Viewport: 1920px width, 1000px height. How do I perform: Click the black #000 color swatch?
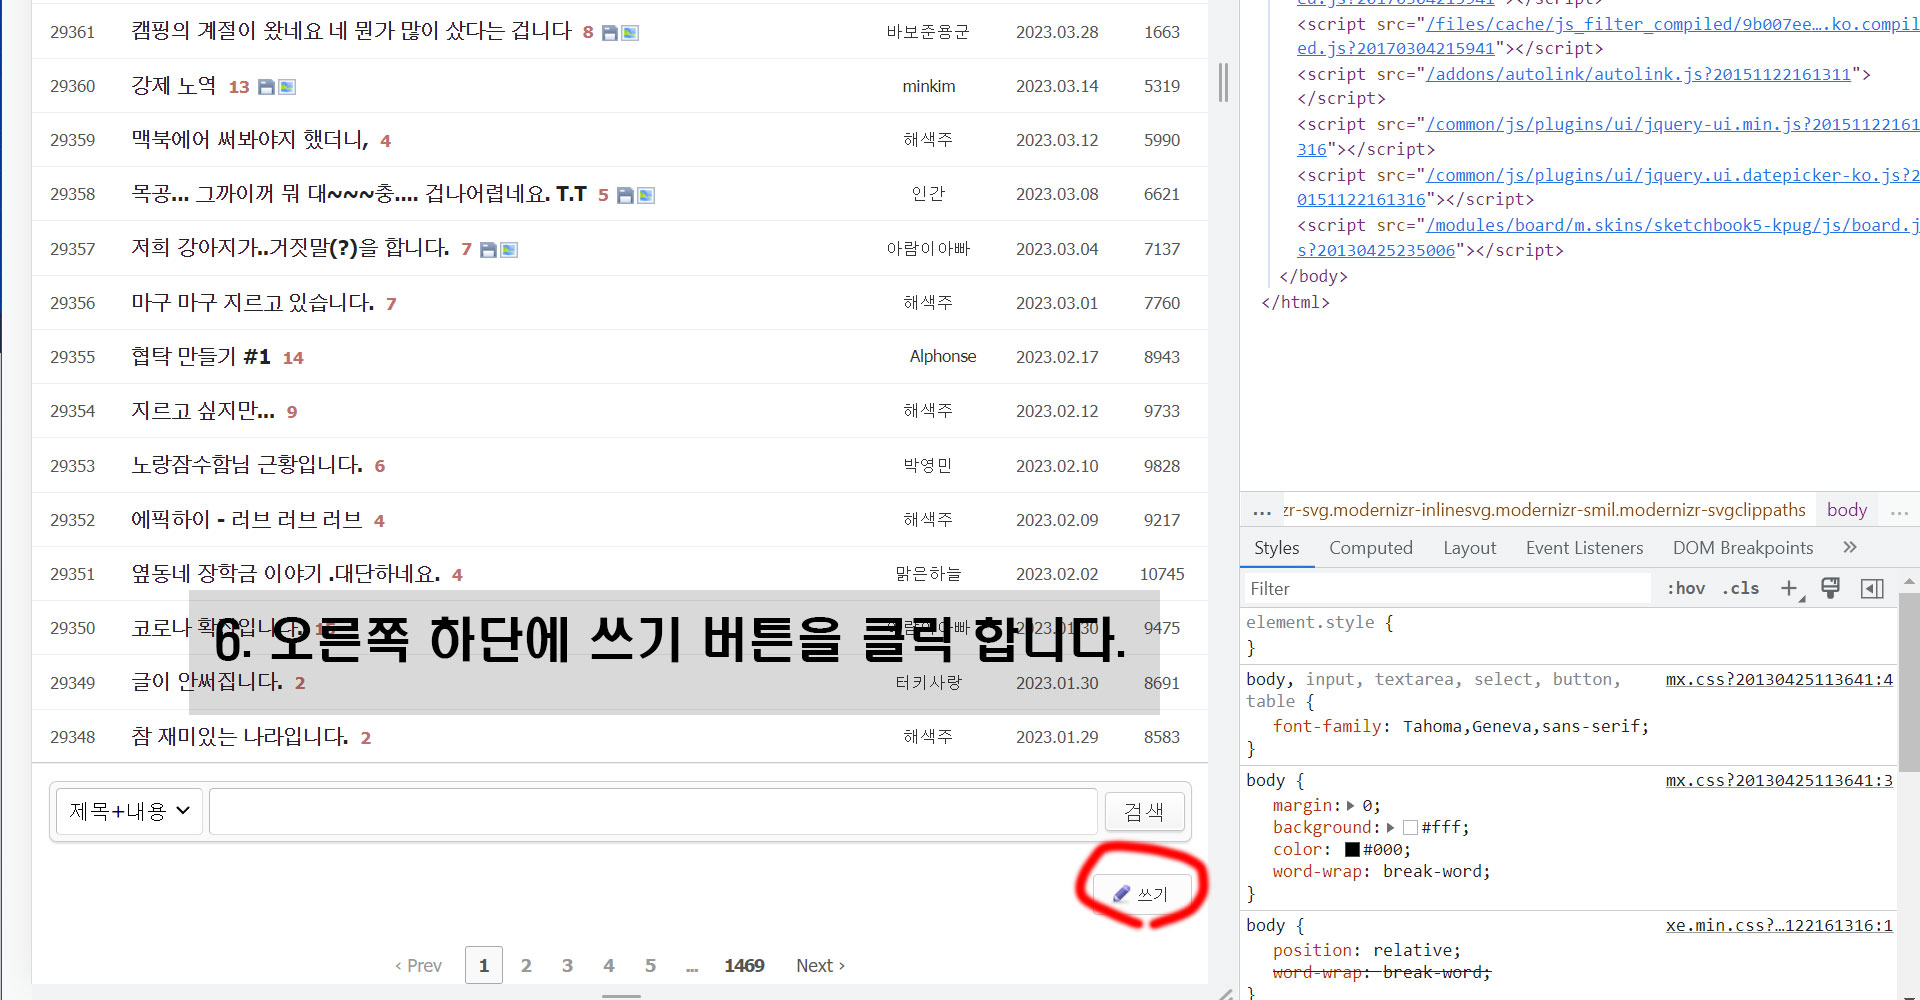tap(1352, 850)
